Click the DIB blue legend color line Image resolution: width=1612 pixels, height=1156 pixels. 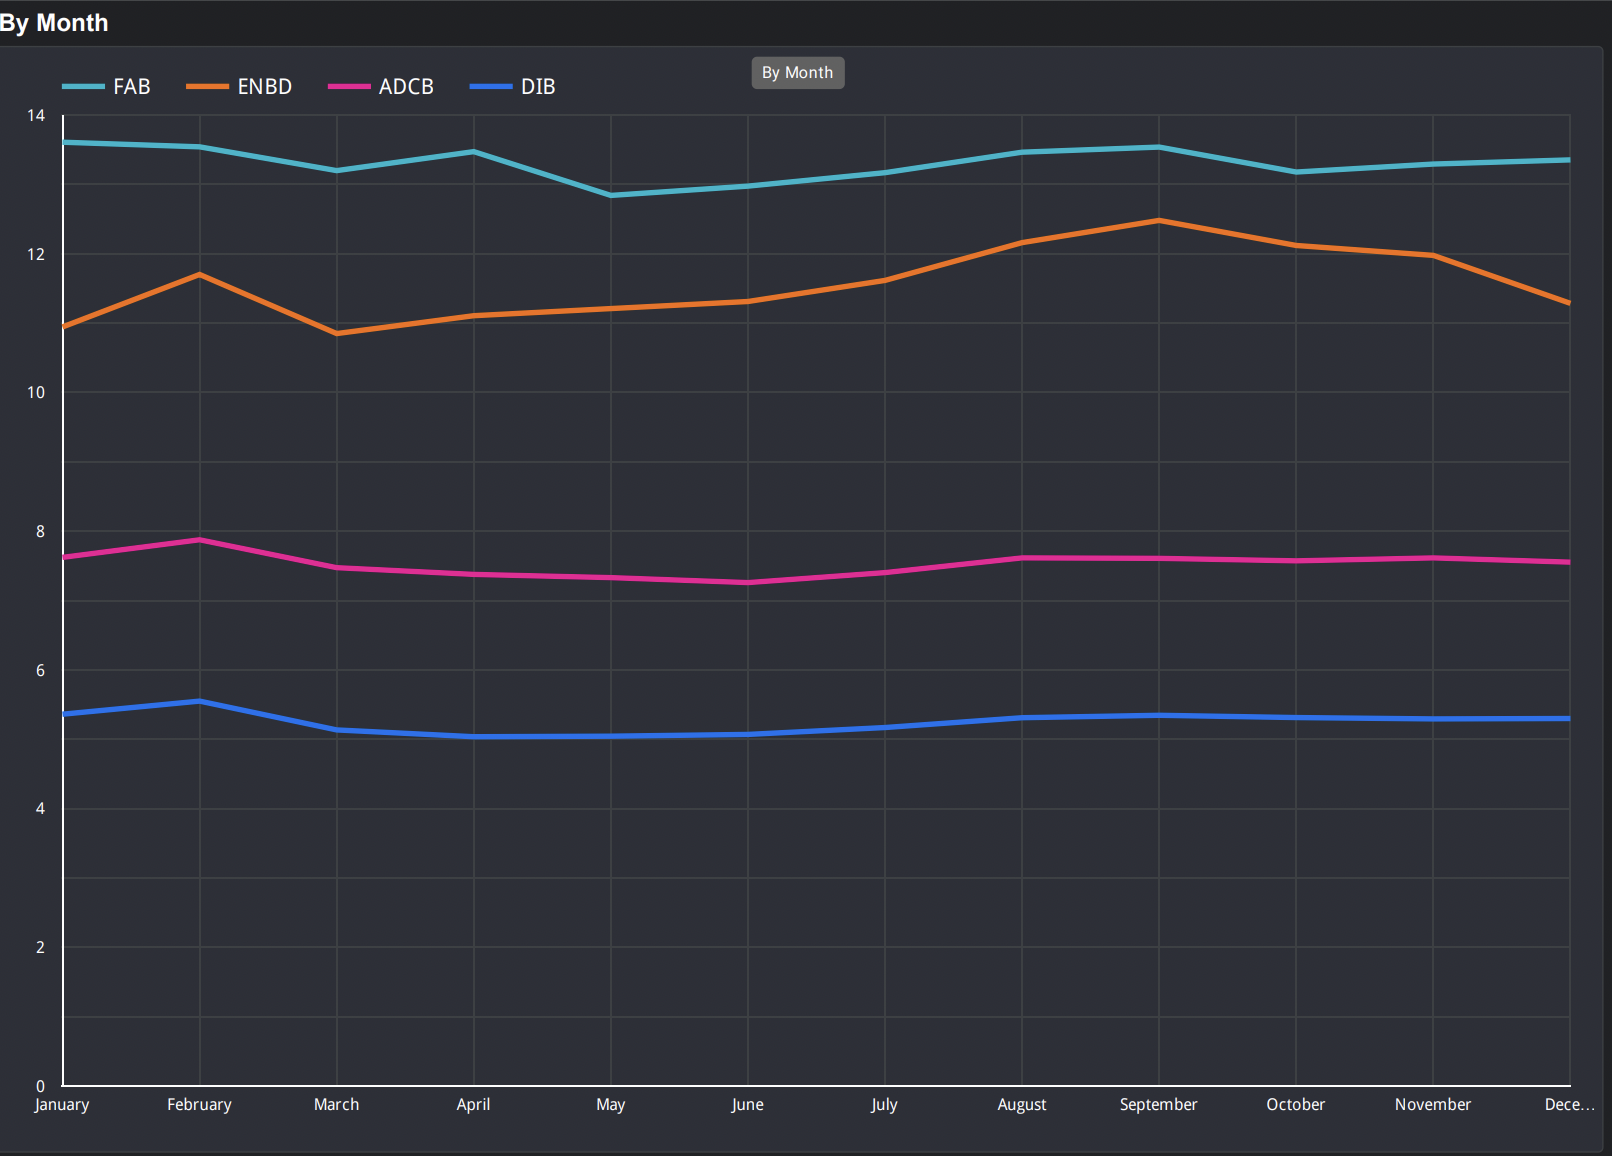pyautogui.click(x=491, y=87)
